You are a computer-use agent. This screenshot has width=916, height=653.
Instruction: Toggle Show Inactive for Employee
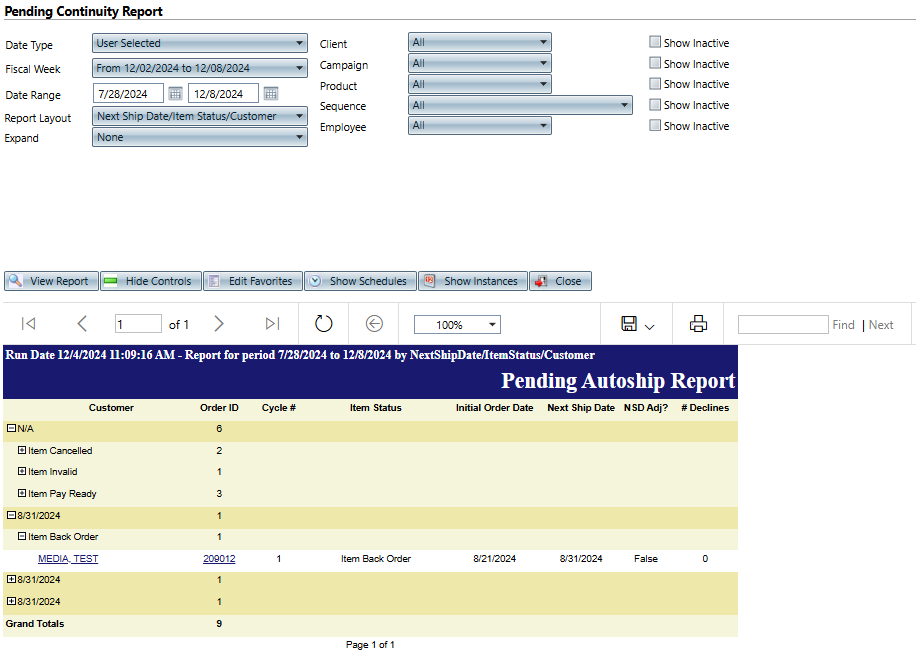click(655, 126)
